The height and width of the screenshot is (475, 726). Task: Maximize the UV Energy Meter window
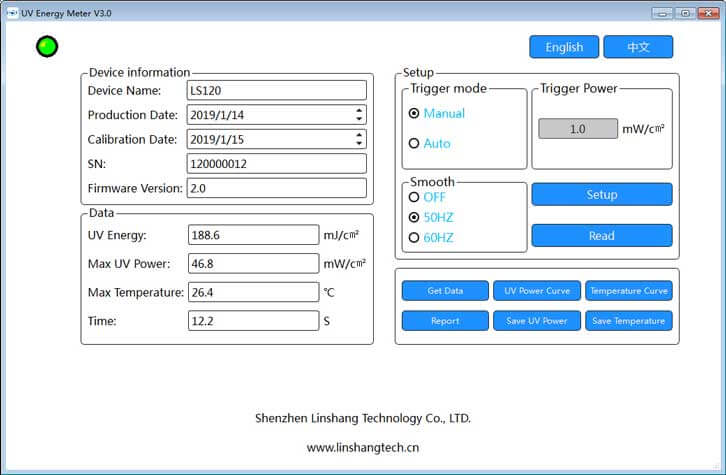[685, 13]
